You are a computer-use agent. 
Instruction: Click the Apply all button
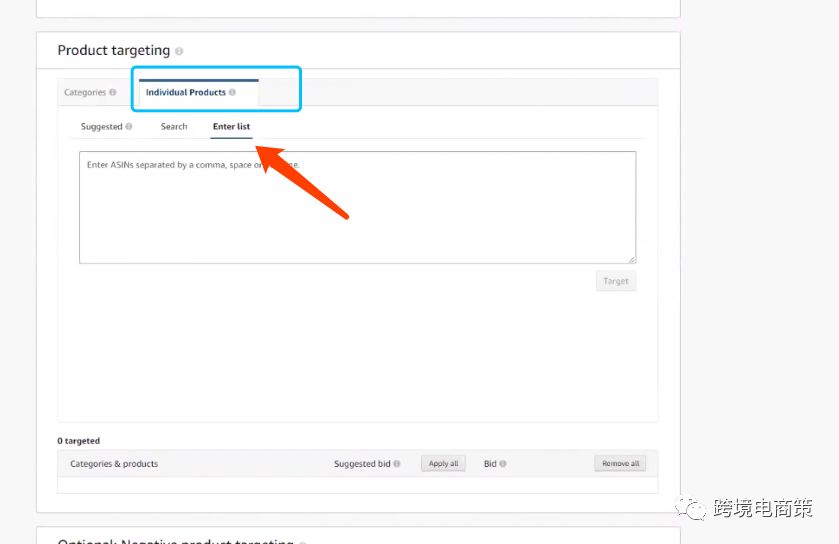coord(443,464)
